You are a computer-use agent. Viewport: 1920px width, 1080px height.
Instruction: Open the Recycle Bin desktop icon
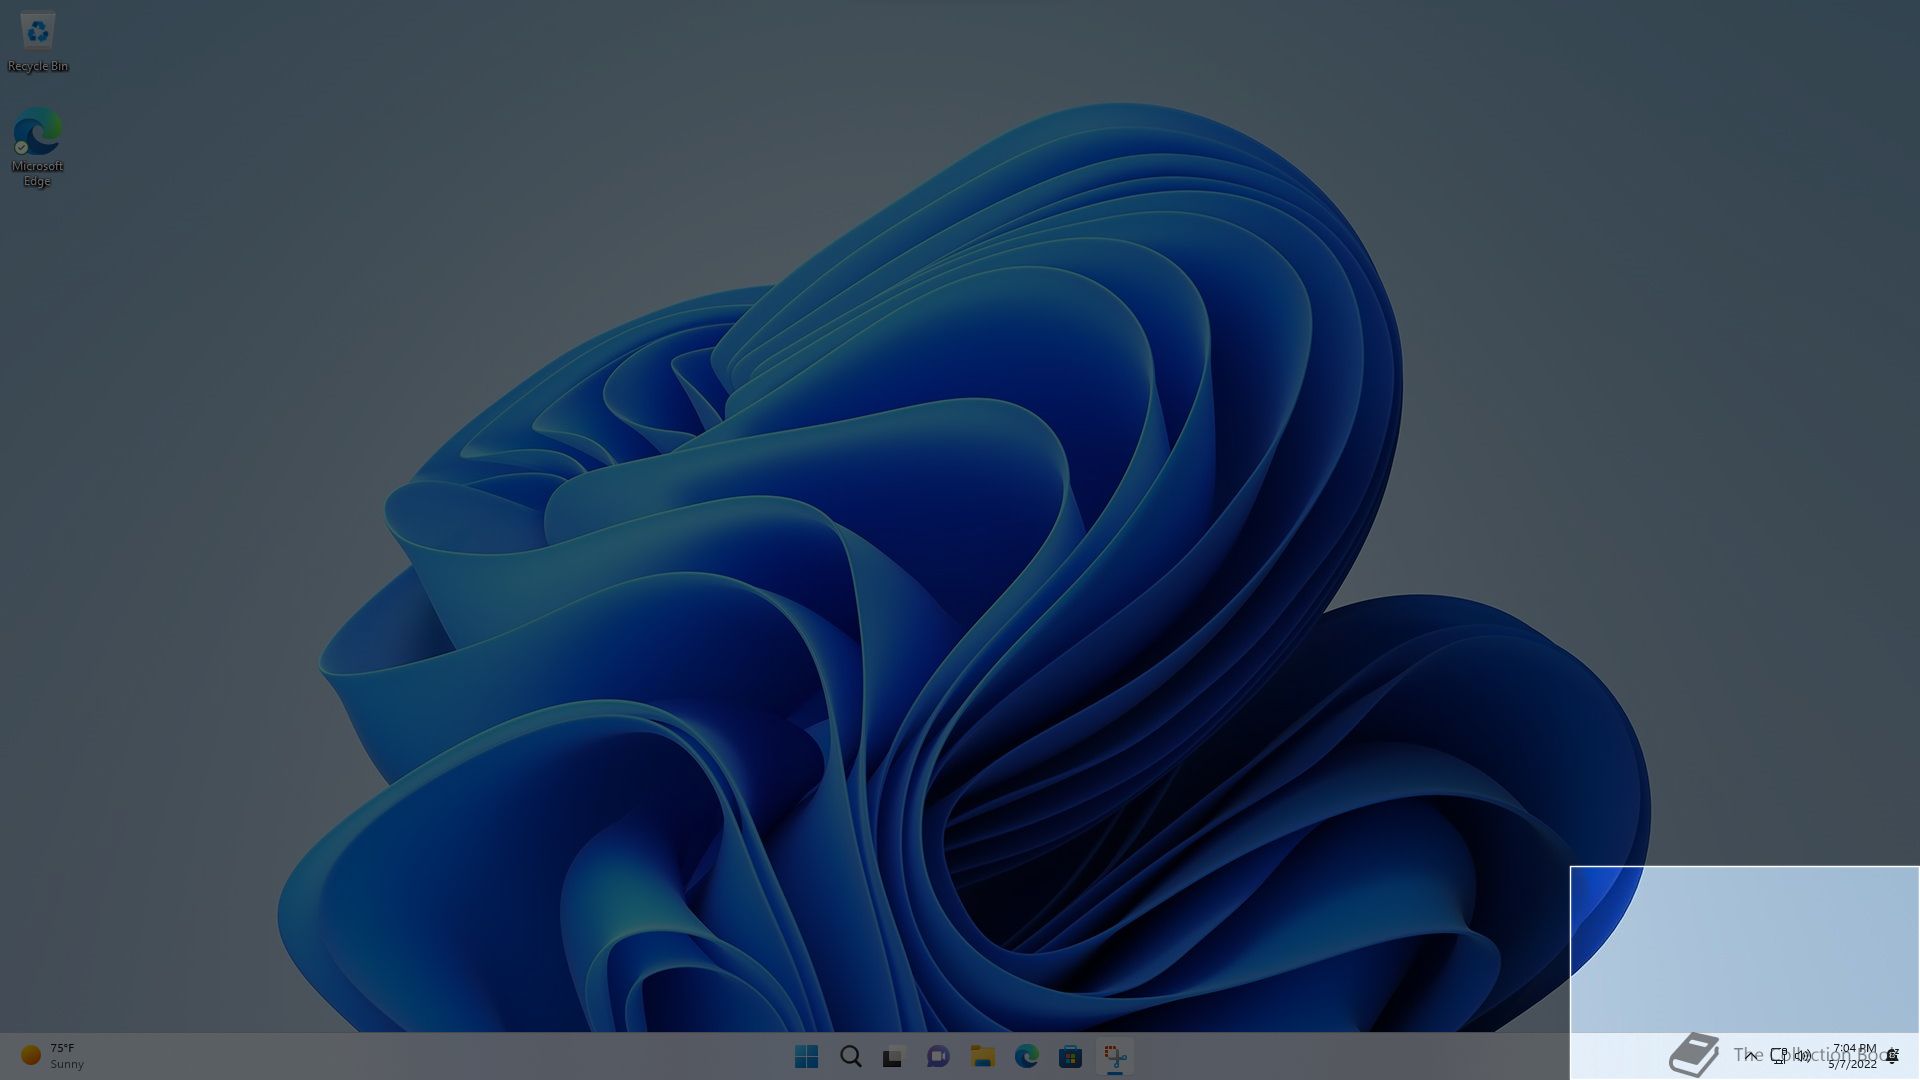[38, 42]
